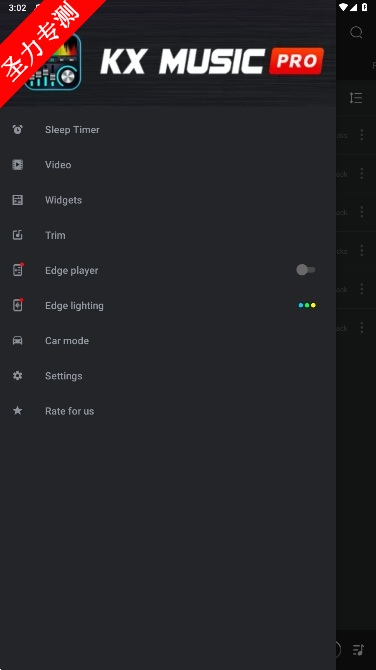376x670 pixels.
Task: Tap the playlist queue icon at the bottom
Action: 358,650
